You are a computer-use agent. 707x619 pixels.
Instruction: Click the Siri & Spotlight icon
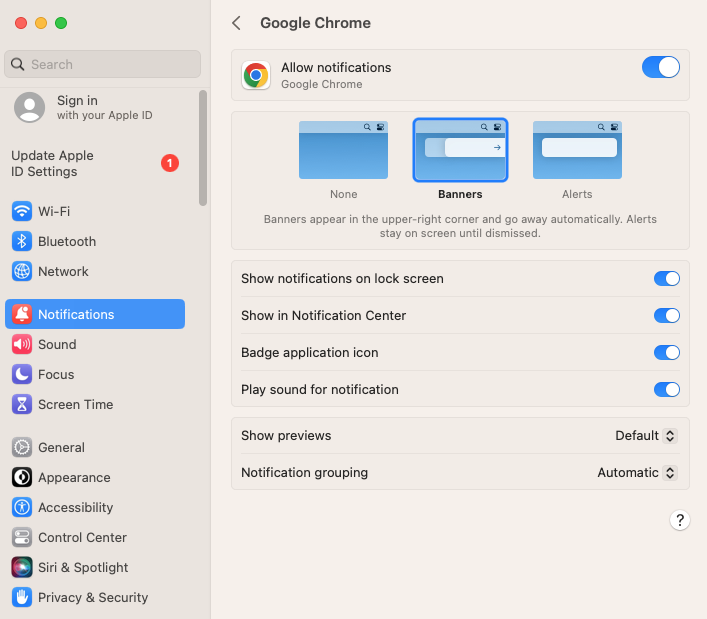[22, 567]
